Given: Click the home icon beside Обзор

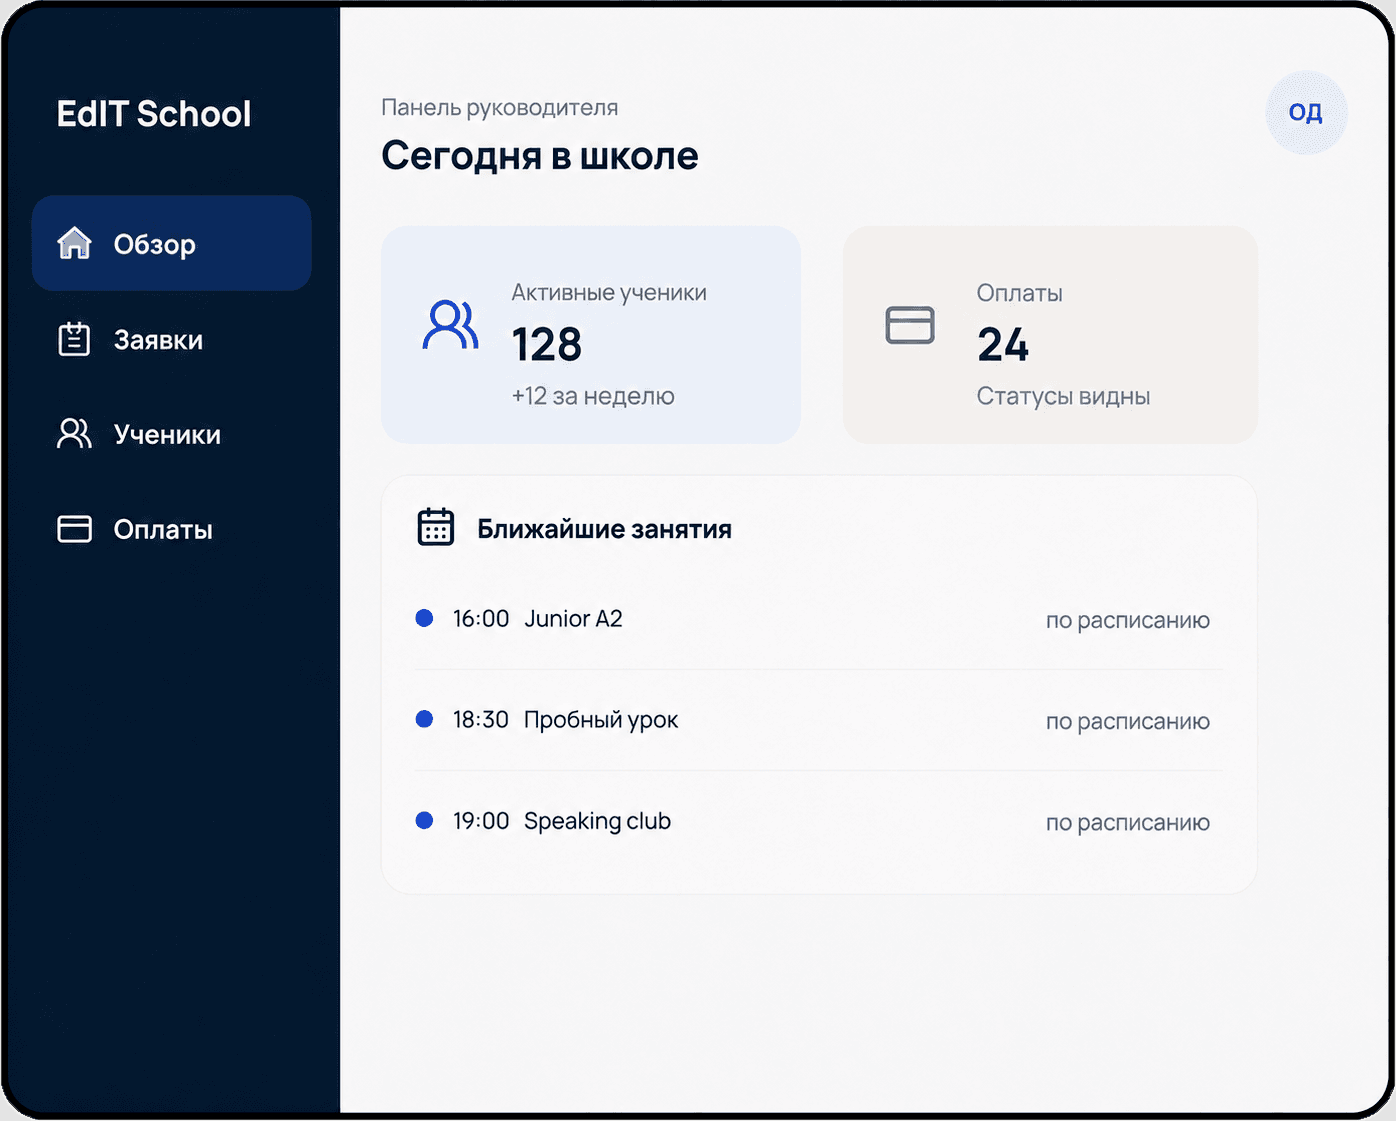Looking at the screenshot, I should 74,243.
